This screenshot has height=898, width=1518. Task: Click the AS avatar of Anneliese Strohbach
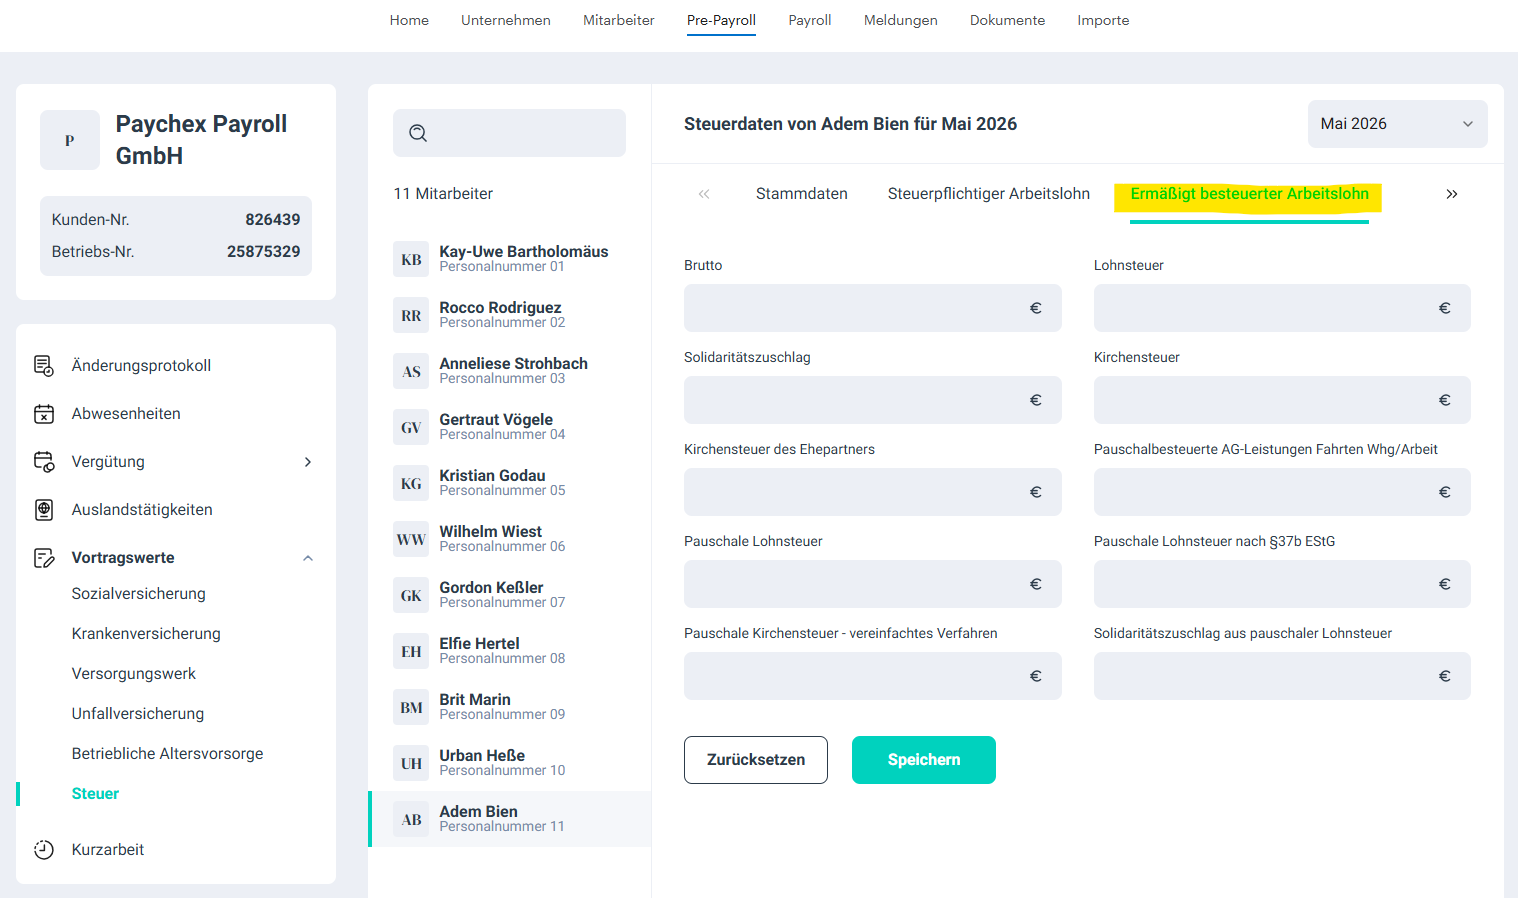click(411, 371)
